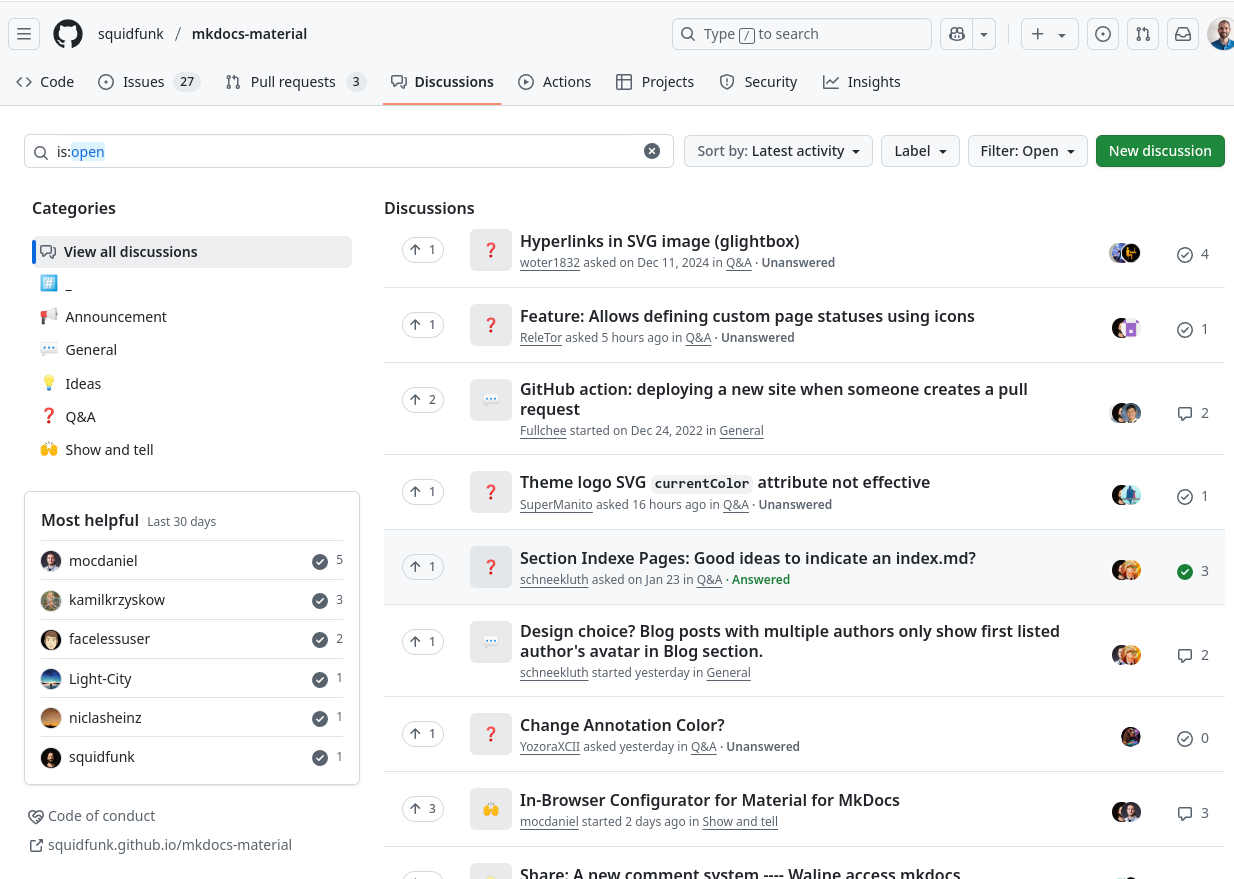
Task: Select the Q&A category in sidebar
Action: click(x=192, y=417)
